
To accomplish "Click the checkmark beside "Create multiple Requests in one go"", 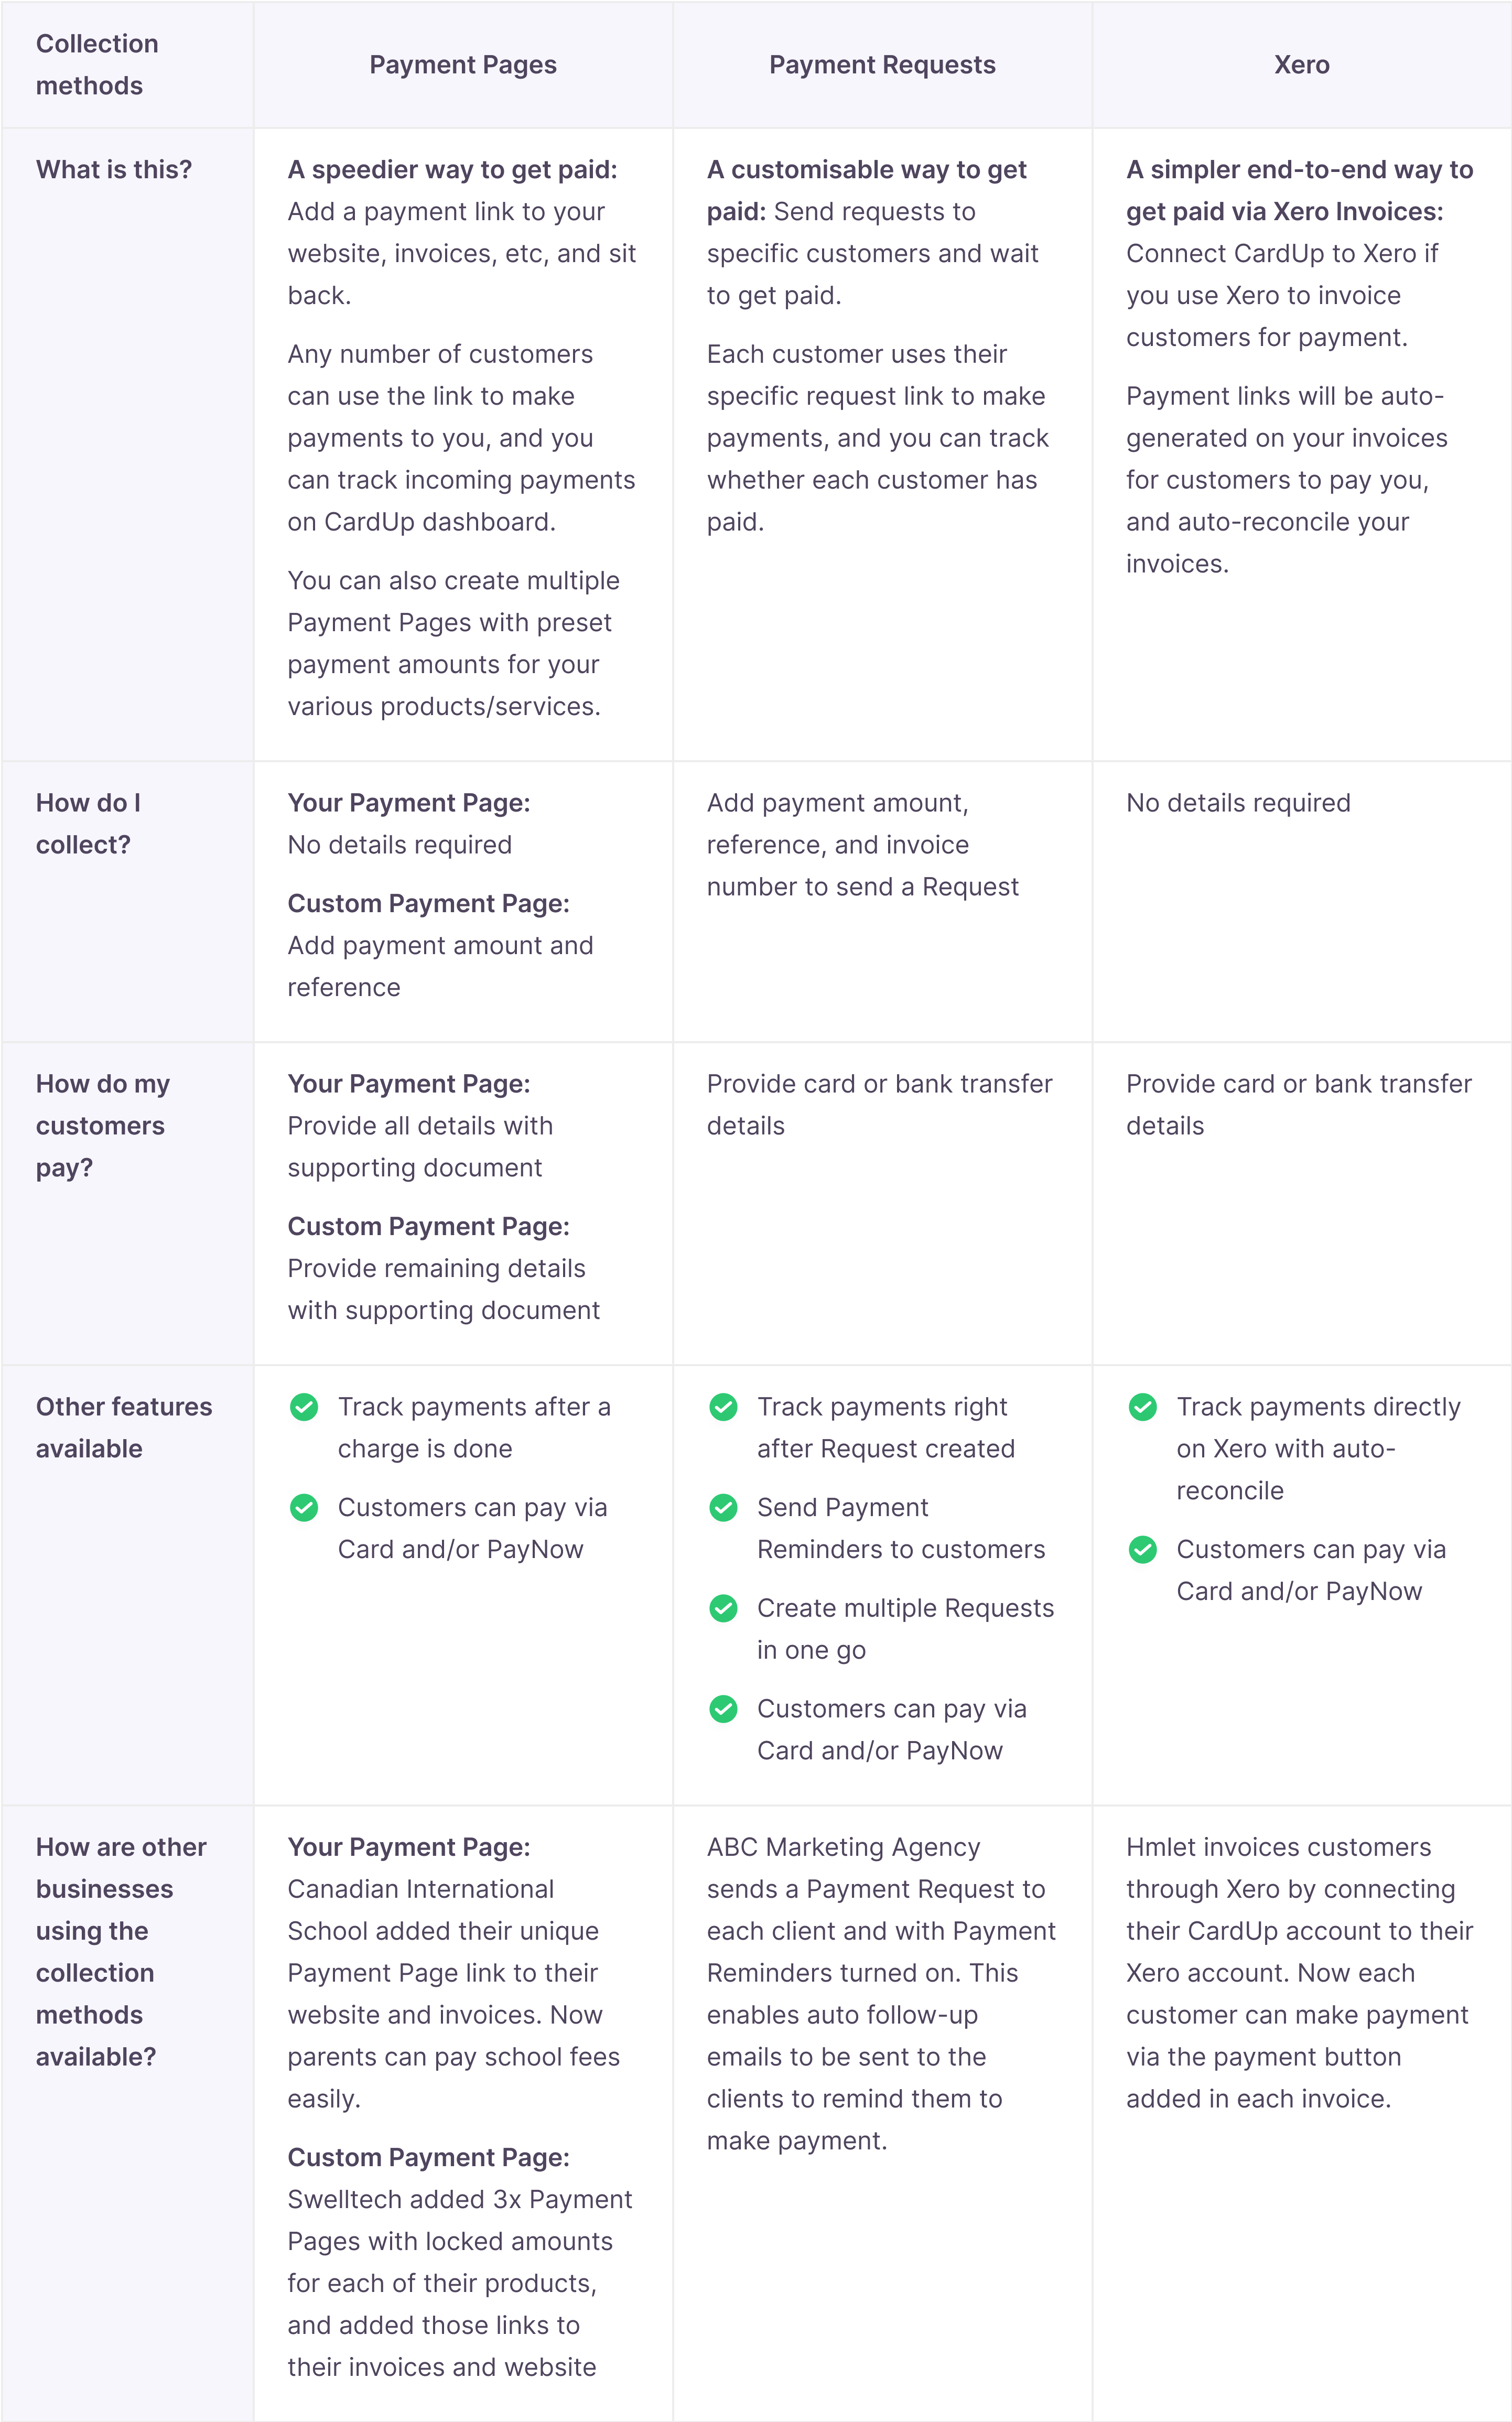I will pos(723,1608).
